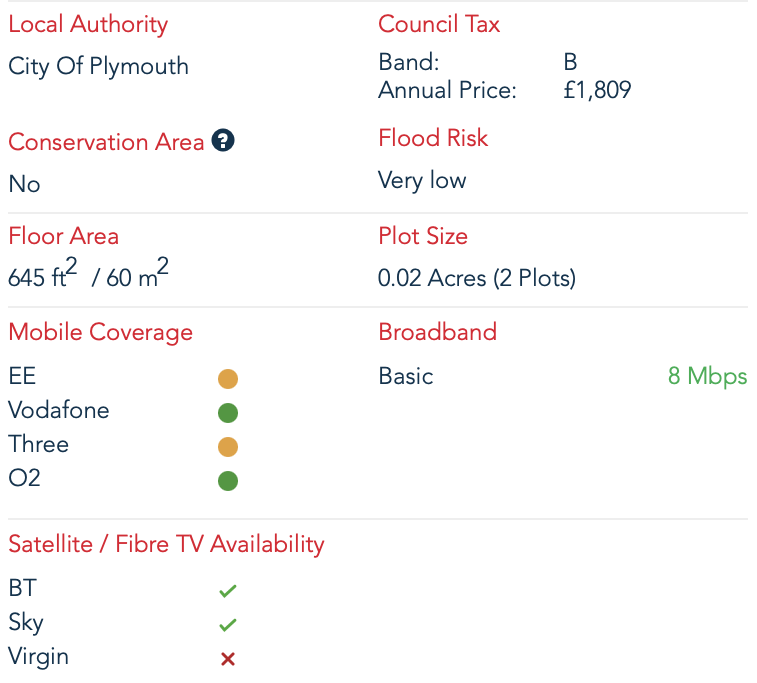Click the £1,809 annual price value
The width and height of the screenshot is (757, 683).
tap(597, 91)
